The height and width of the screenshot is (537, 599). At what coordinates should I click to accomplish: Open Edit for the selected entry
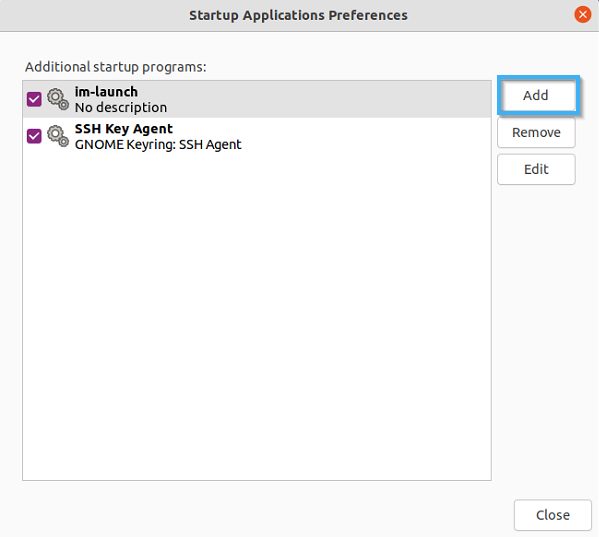(x=536, y=169)
